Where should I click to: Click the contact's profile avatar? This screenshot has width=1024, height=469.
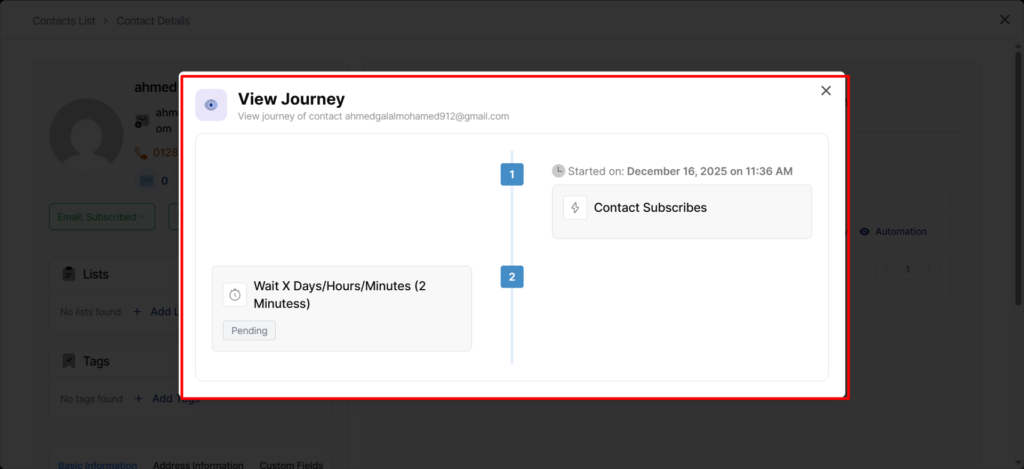[x=86, y=134]
